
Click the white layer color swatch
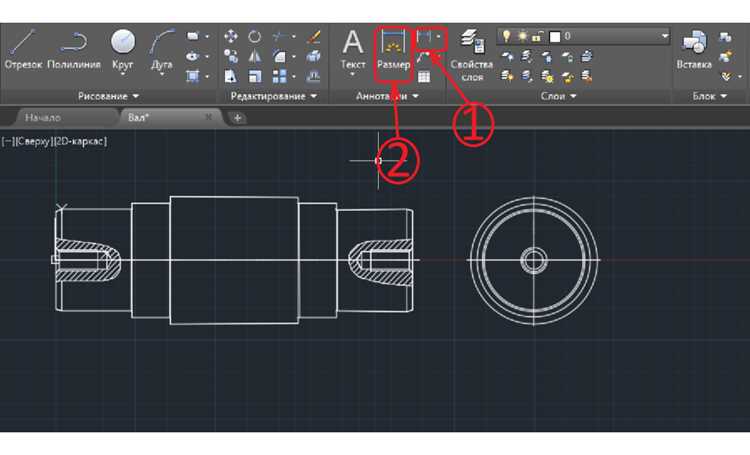point(555,36)
